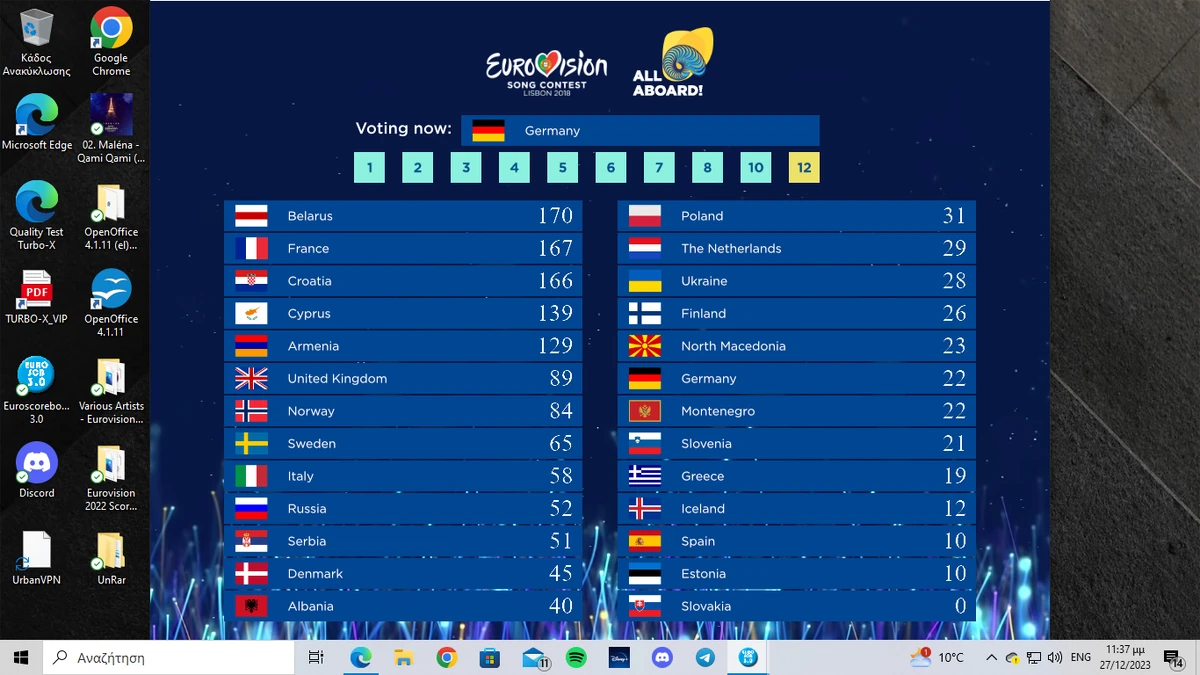
Task: Open Spotify from the taskbar
Action: 576,658
